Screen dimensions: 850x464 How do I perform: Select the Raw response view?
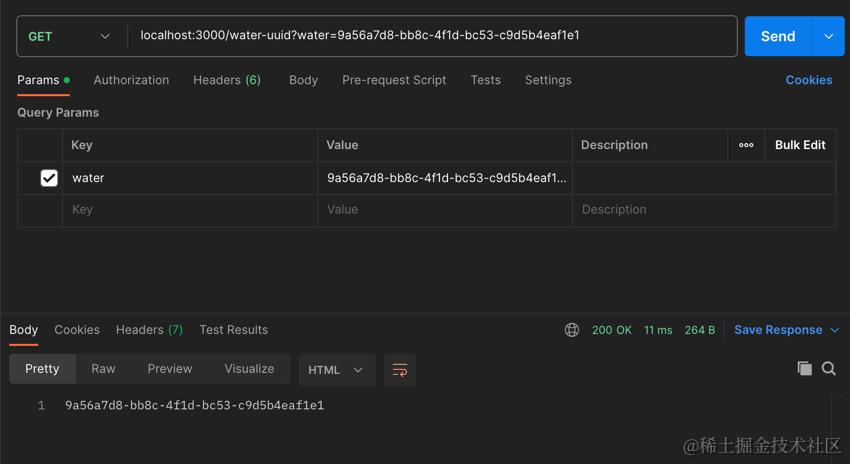point(103,369)
